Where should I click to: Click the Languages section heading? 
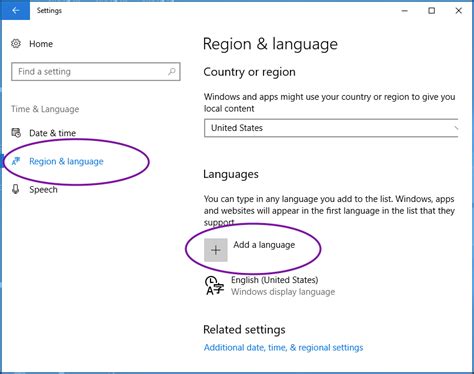231,174
